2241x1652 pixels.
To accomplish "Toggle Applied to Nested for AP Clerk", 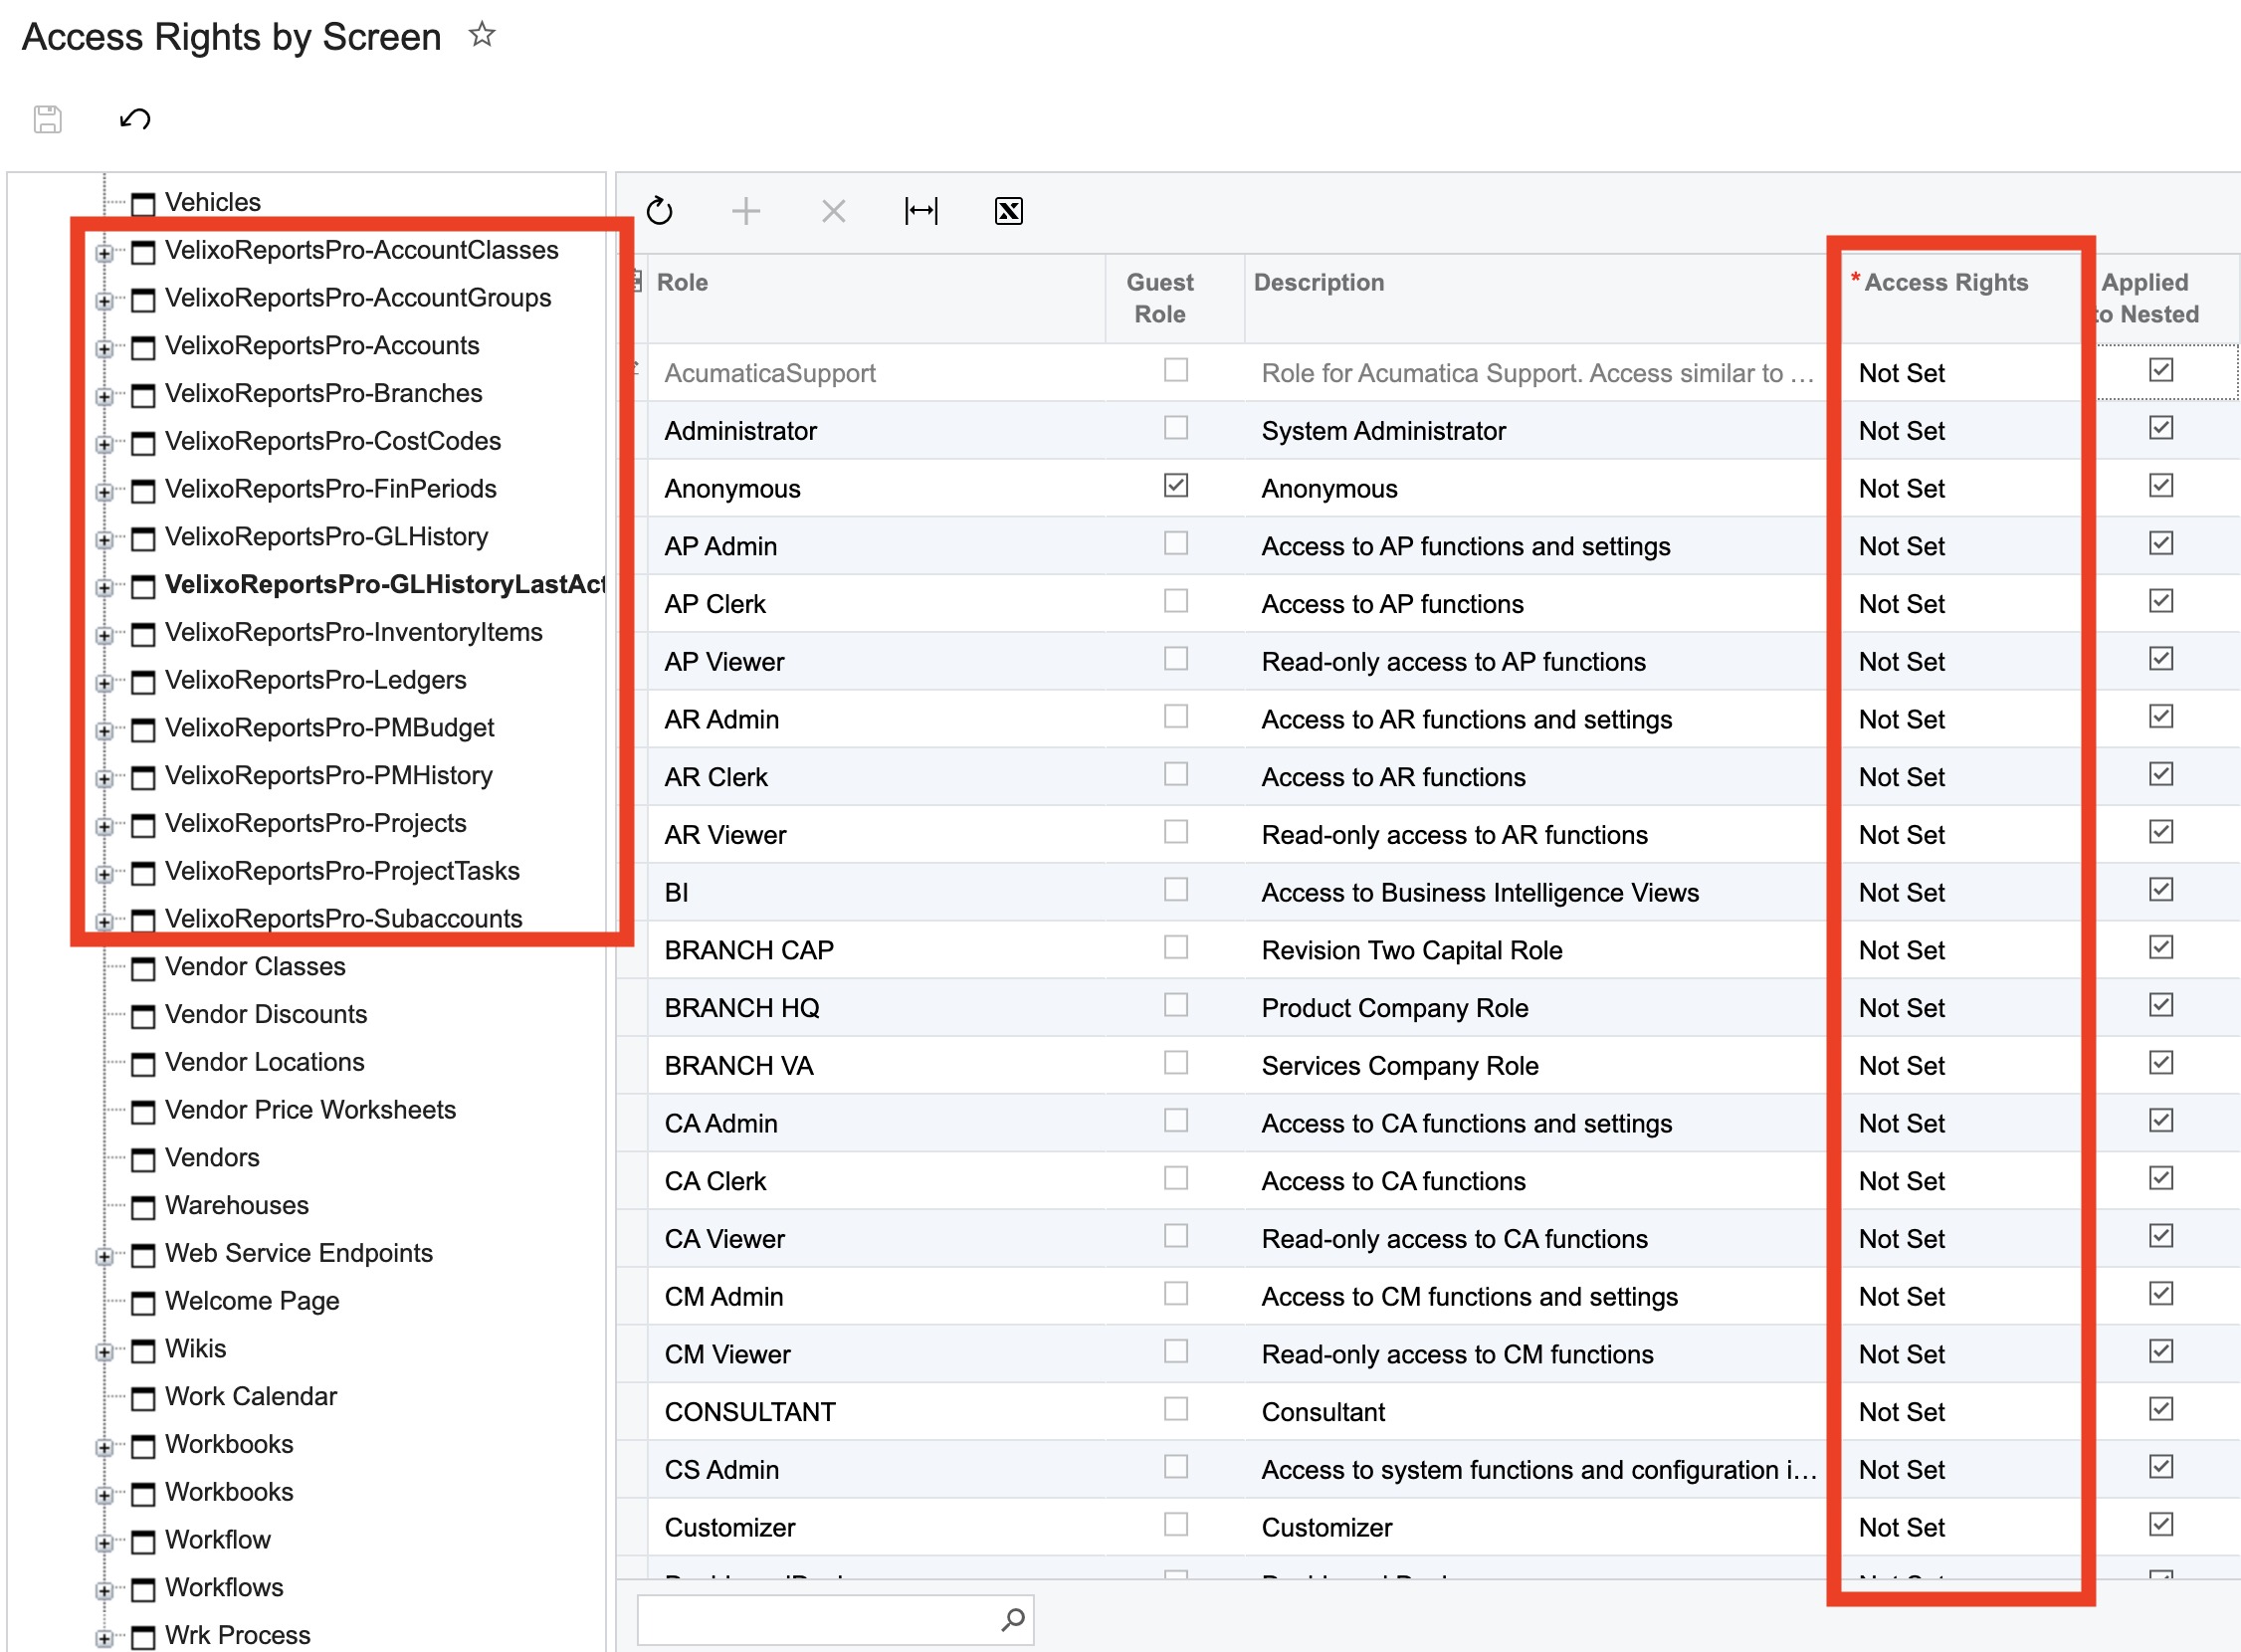I will (x=2161, y=601).
